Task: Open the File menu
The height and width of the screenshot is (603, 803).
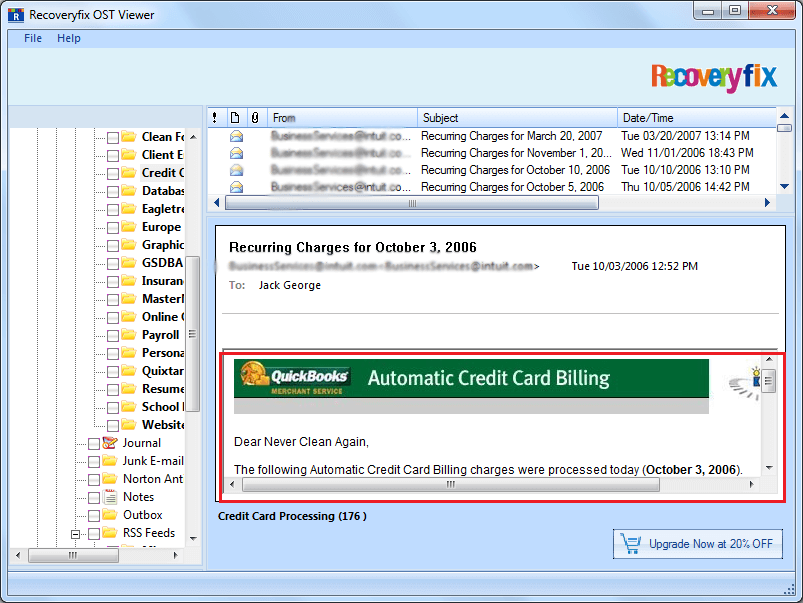Action: [33, 38]
